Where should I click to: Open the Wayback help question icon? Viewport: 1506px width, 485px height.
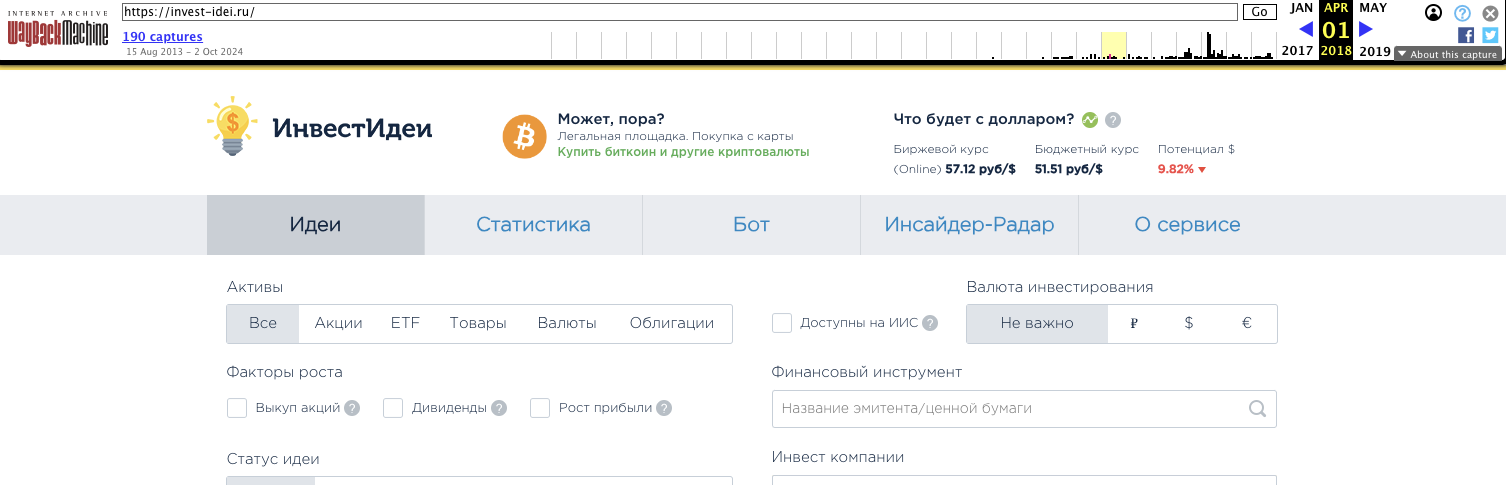point(1462,13)
